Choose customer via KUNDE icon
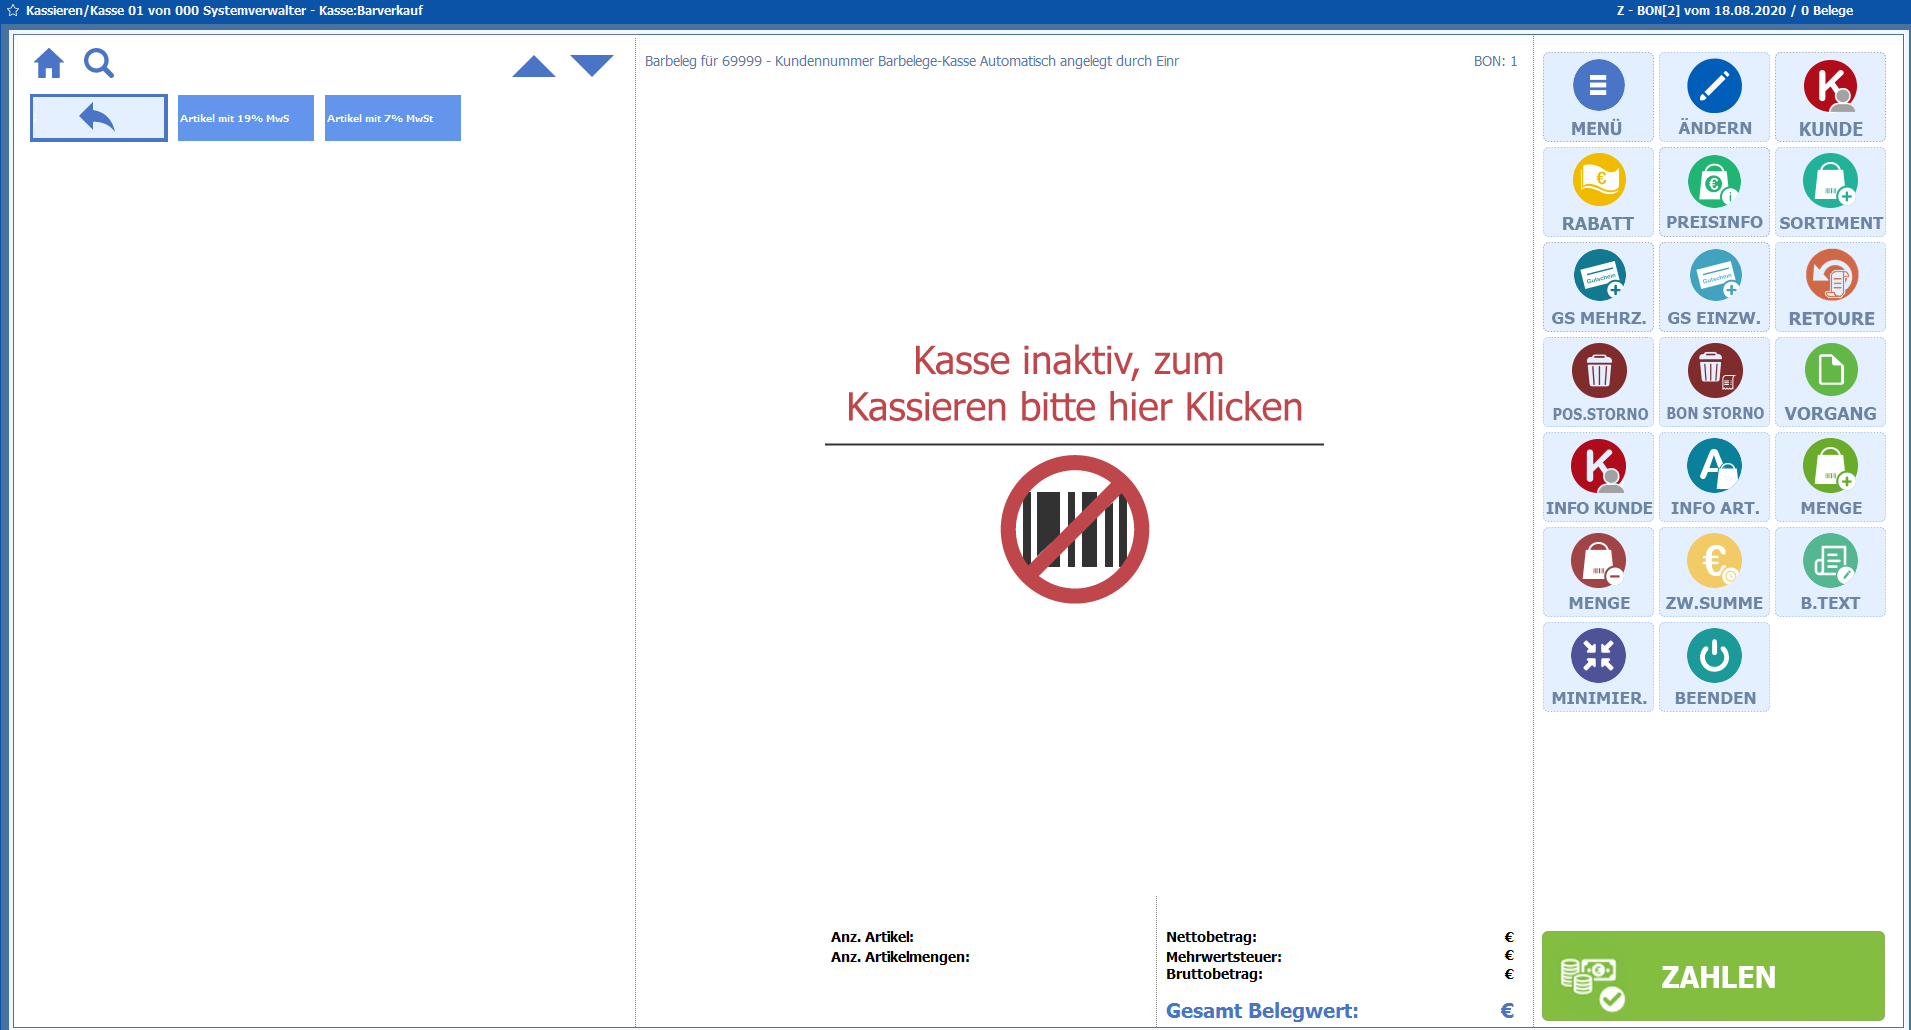Screen dimensions: 1911x1030 click(x=1830, y=87)
